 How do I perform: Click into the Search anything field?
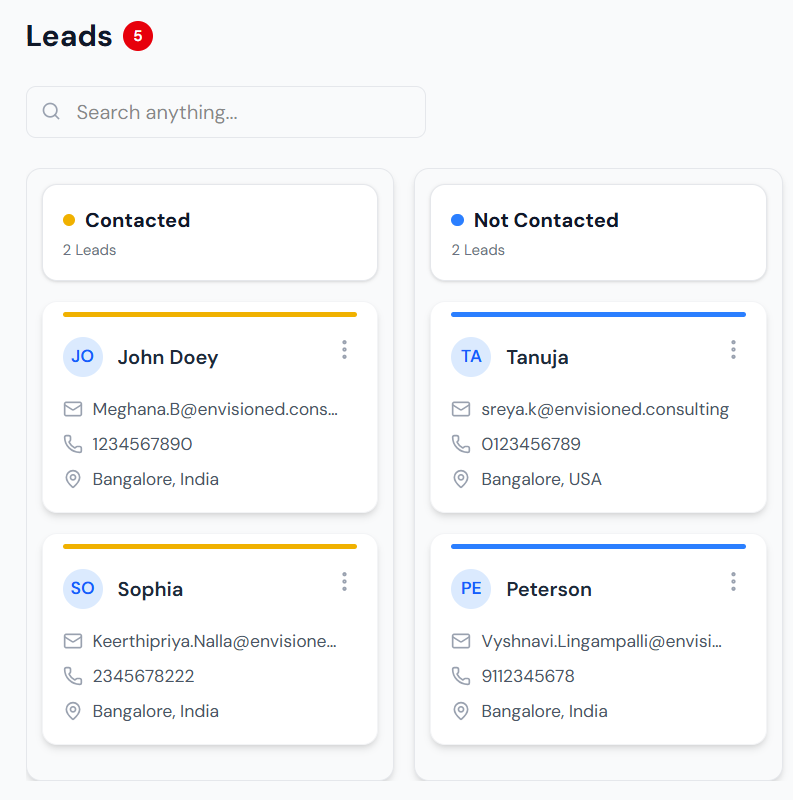(x=240, y=112)
